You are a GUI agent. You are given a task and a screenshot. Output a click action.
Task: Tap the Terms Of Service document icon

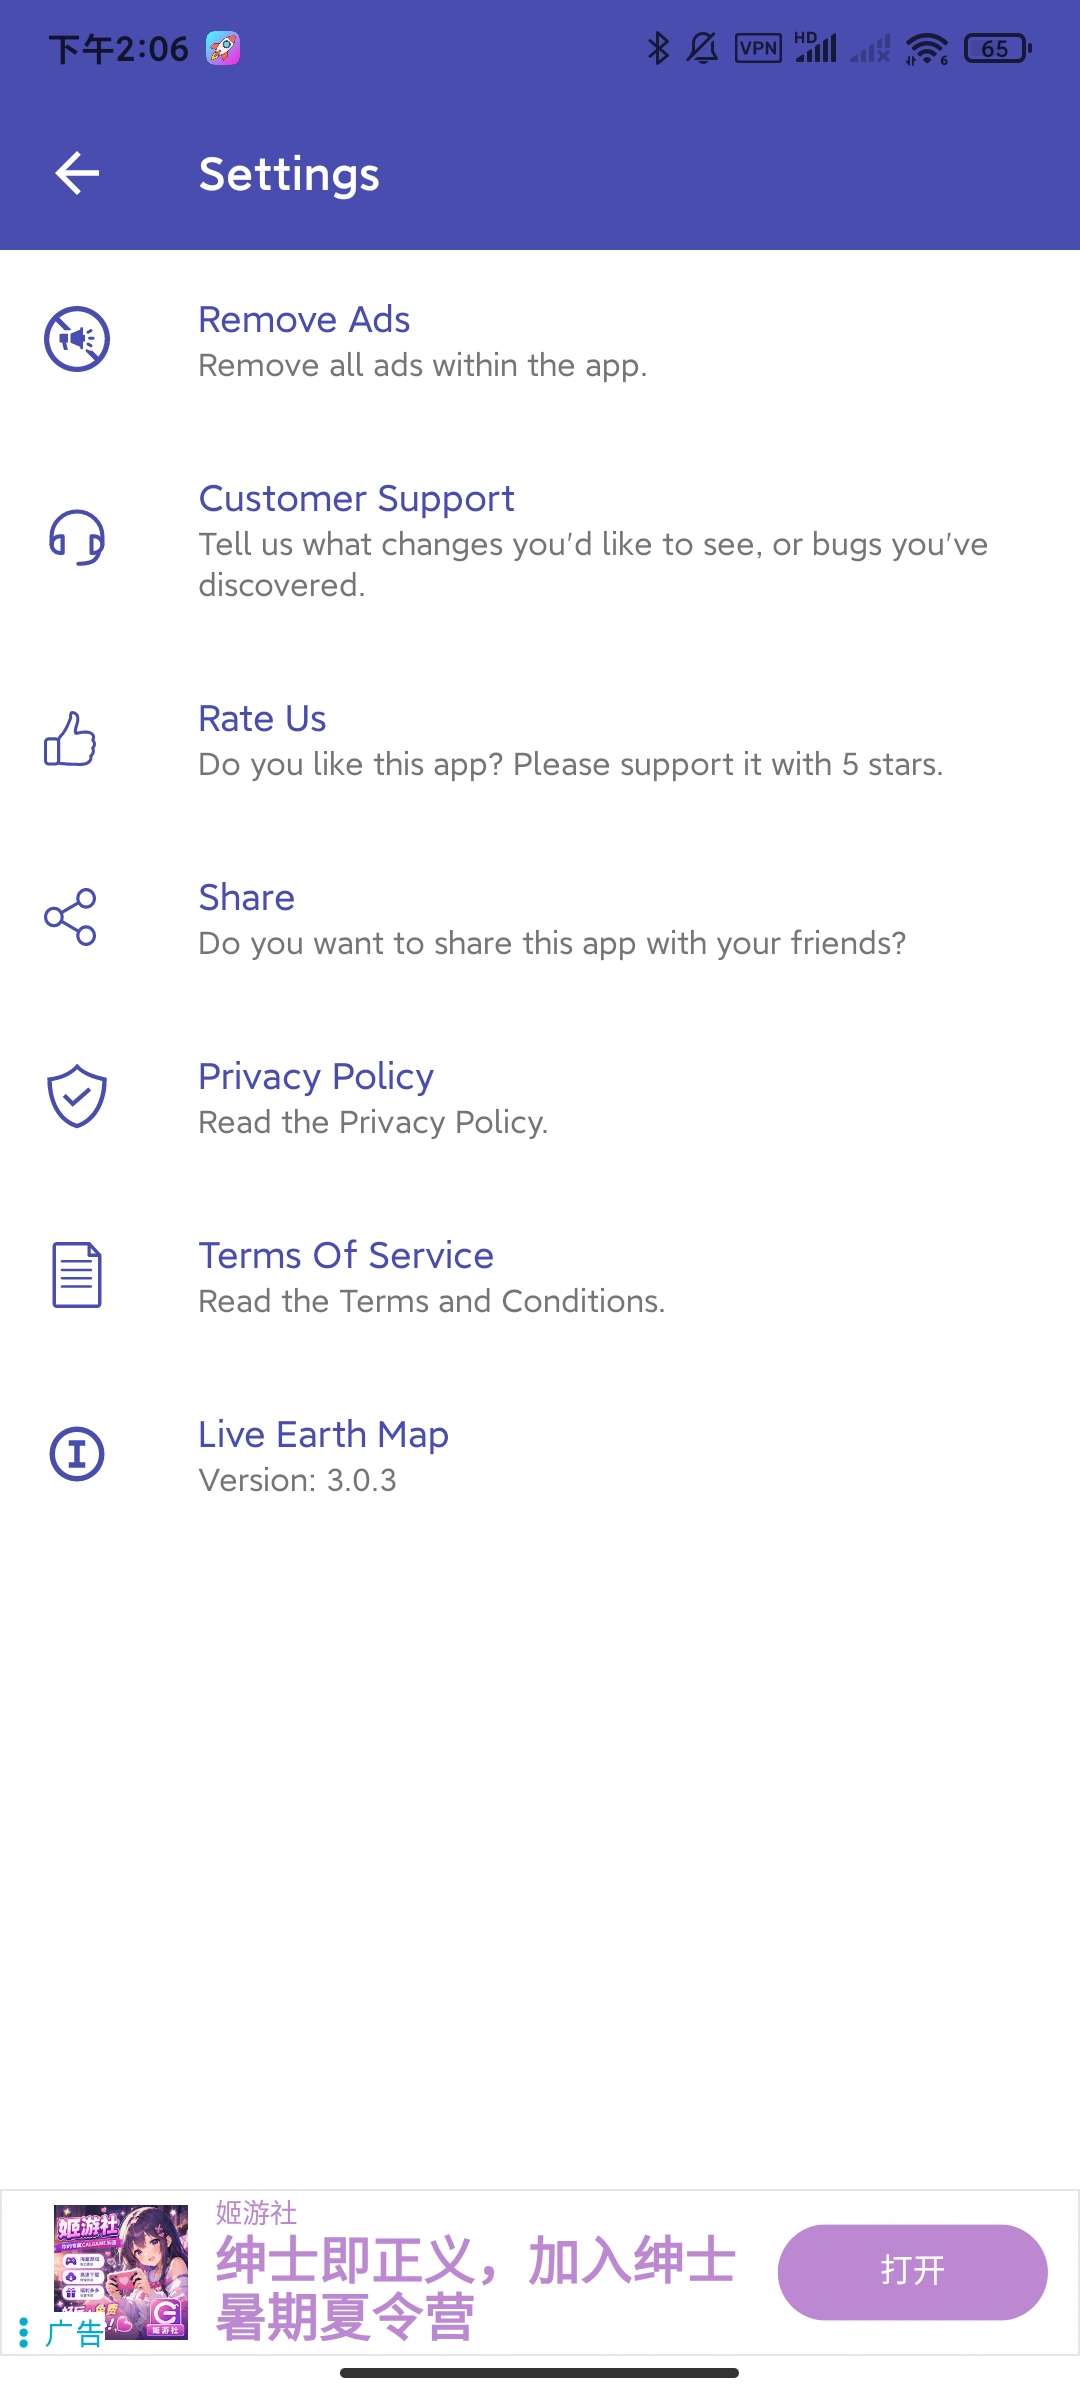(77, 1275)
